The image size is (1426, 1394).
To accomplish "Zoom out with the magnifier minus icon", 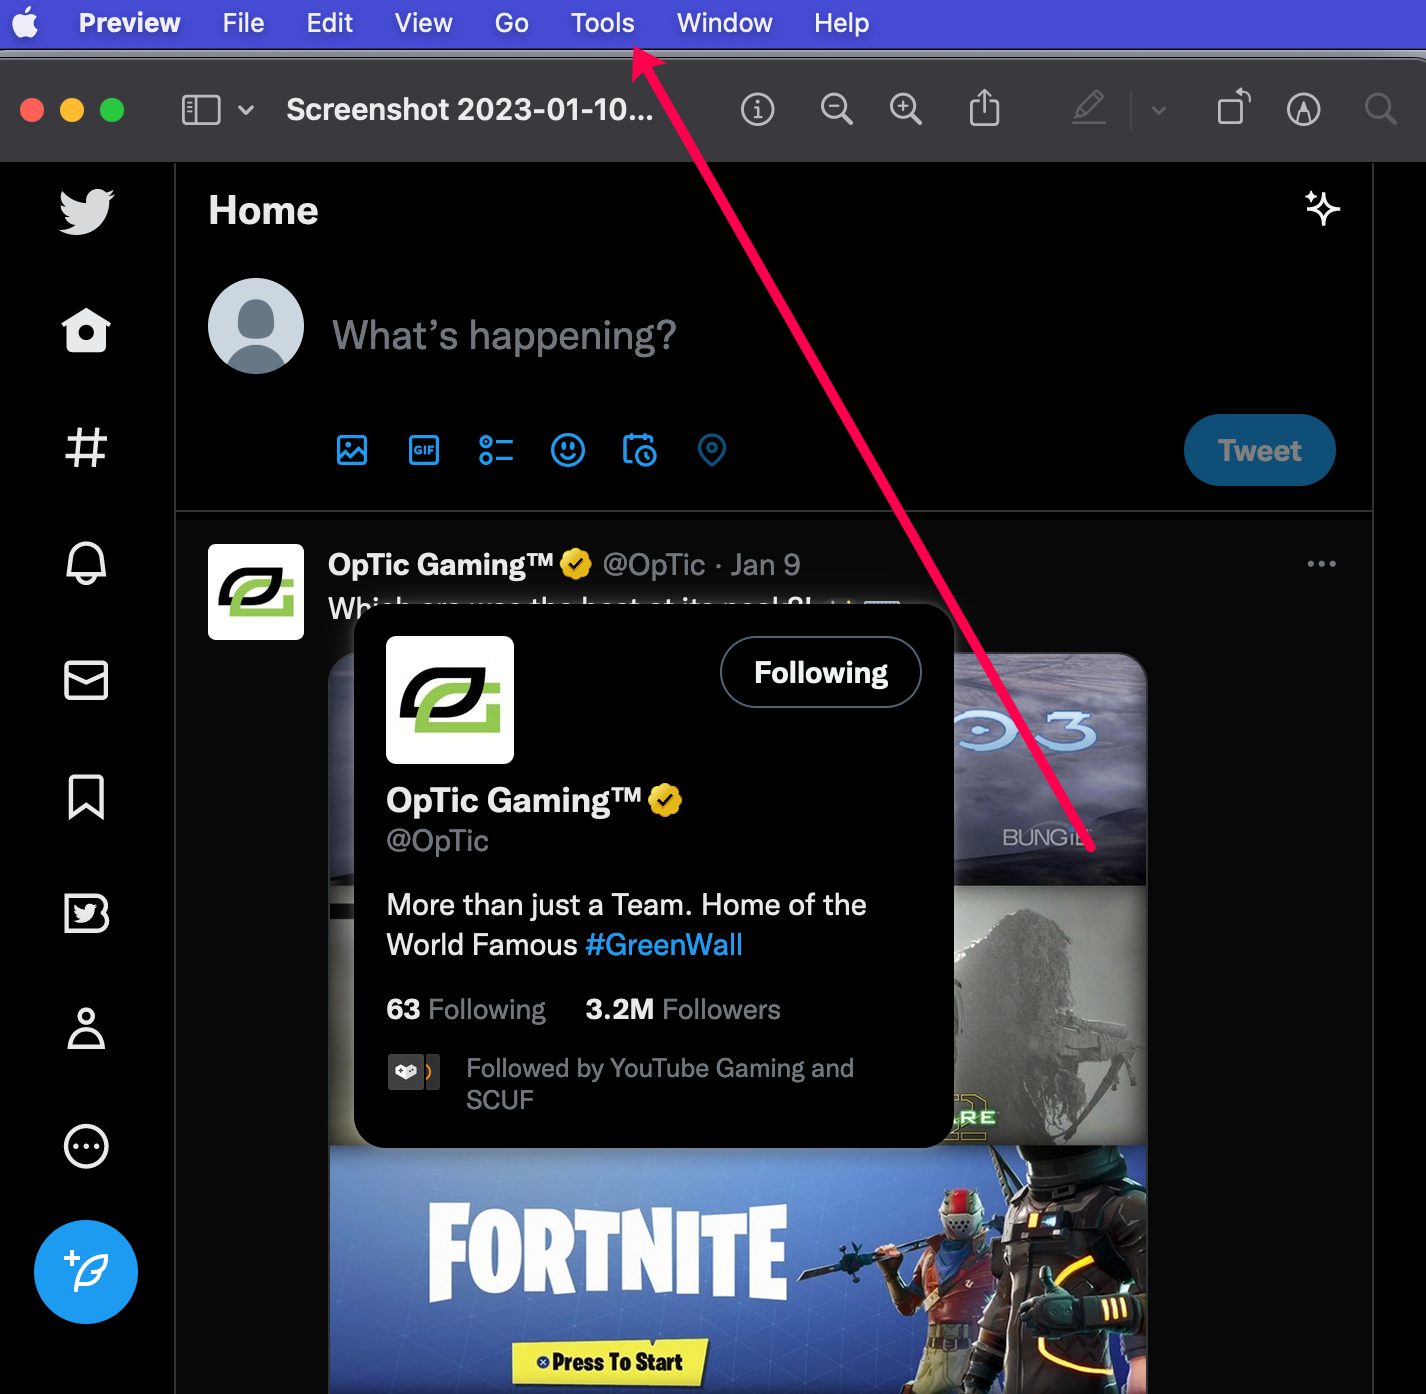I will click(x=836, y=109).
